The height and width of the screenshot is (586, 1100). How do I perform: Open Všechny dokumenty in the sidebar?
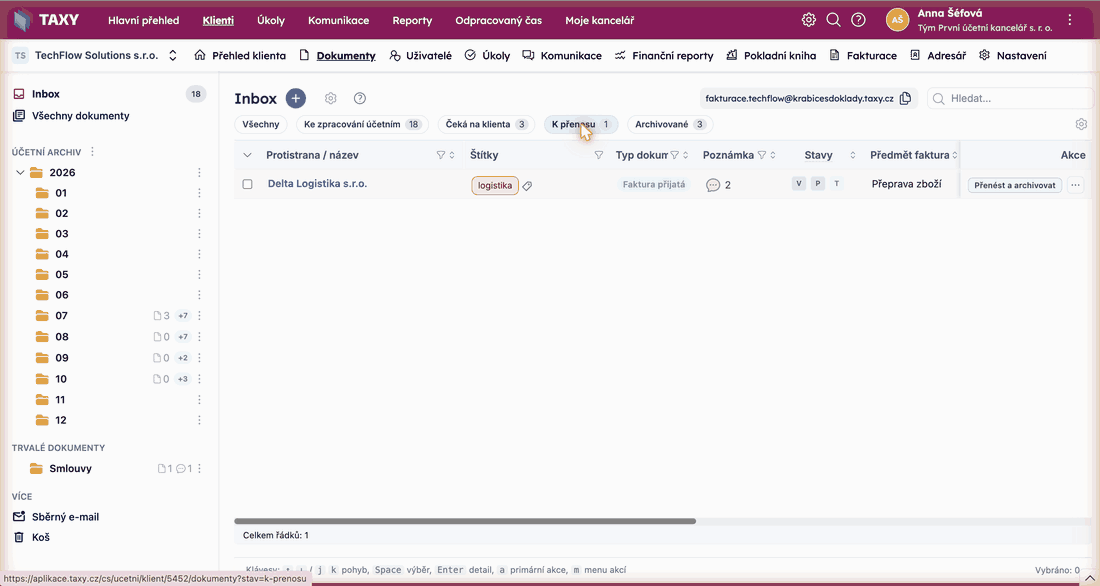pyautogui.click(x=71, y=116)
